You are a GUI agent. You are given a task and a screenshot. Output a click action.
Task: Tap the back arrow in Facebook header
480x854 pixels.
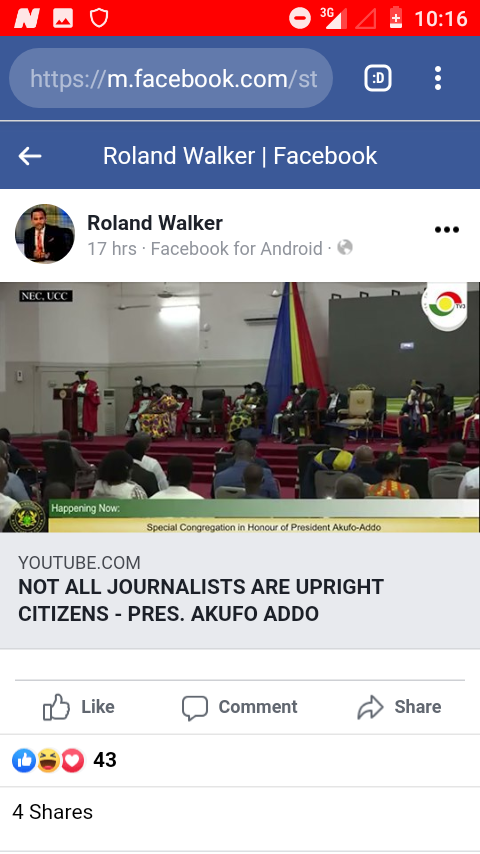[30, 156]
